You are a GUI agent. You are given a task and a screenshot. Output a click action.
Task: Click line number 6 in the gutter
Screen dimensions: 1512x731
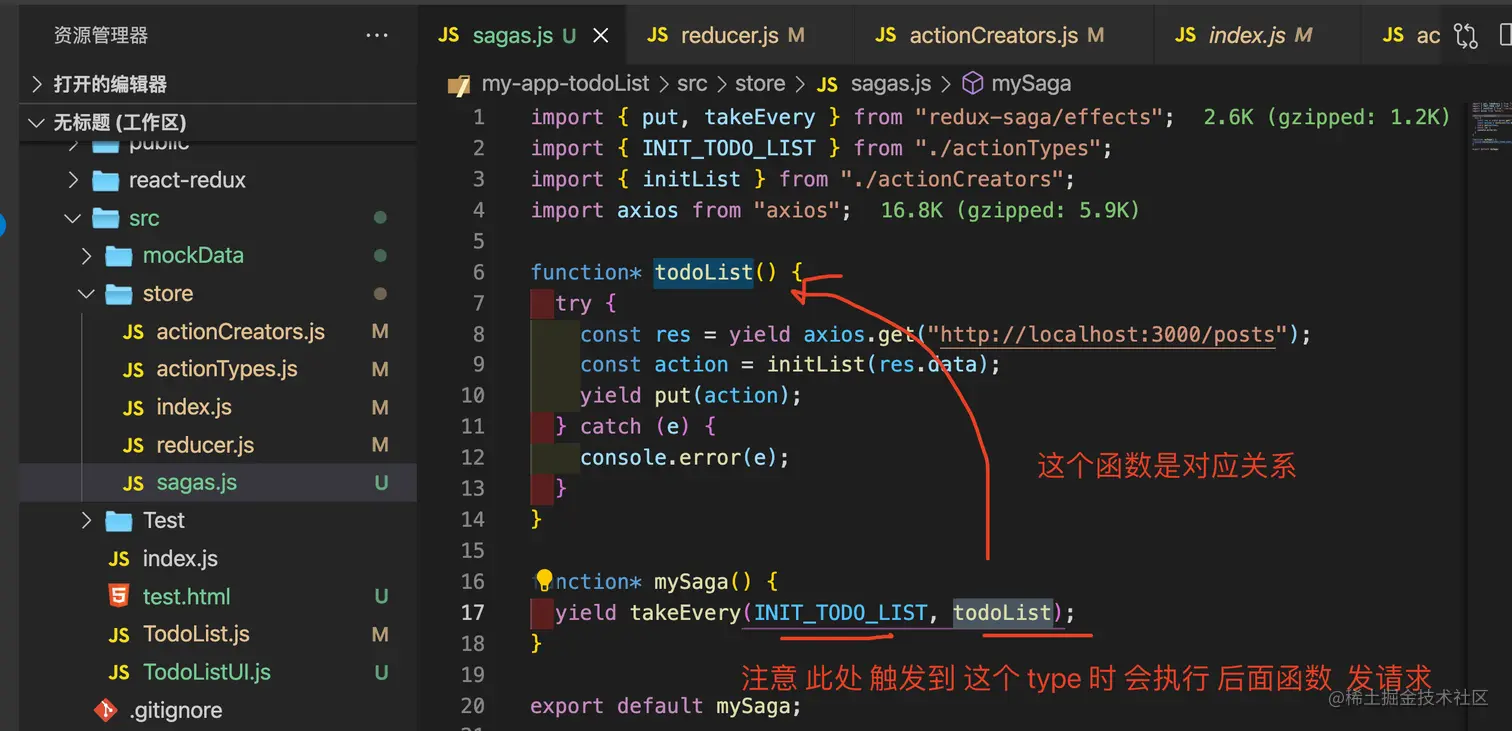tap(478, 272)
